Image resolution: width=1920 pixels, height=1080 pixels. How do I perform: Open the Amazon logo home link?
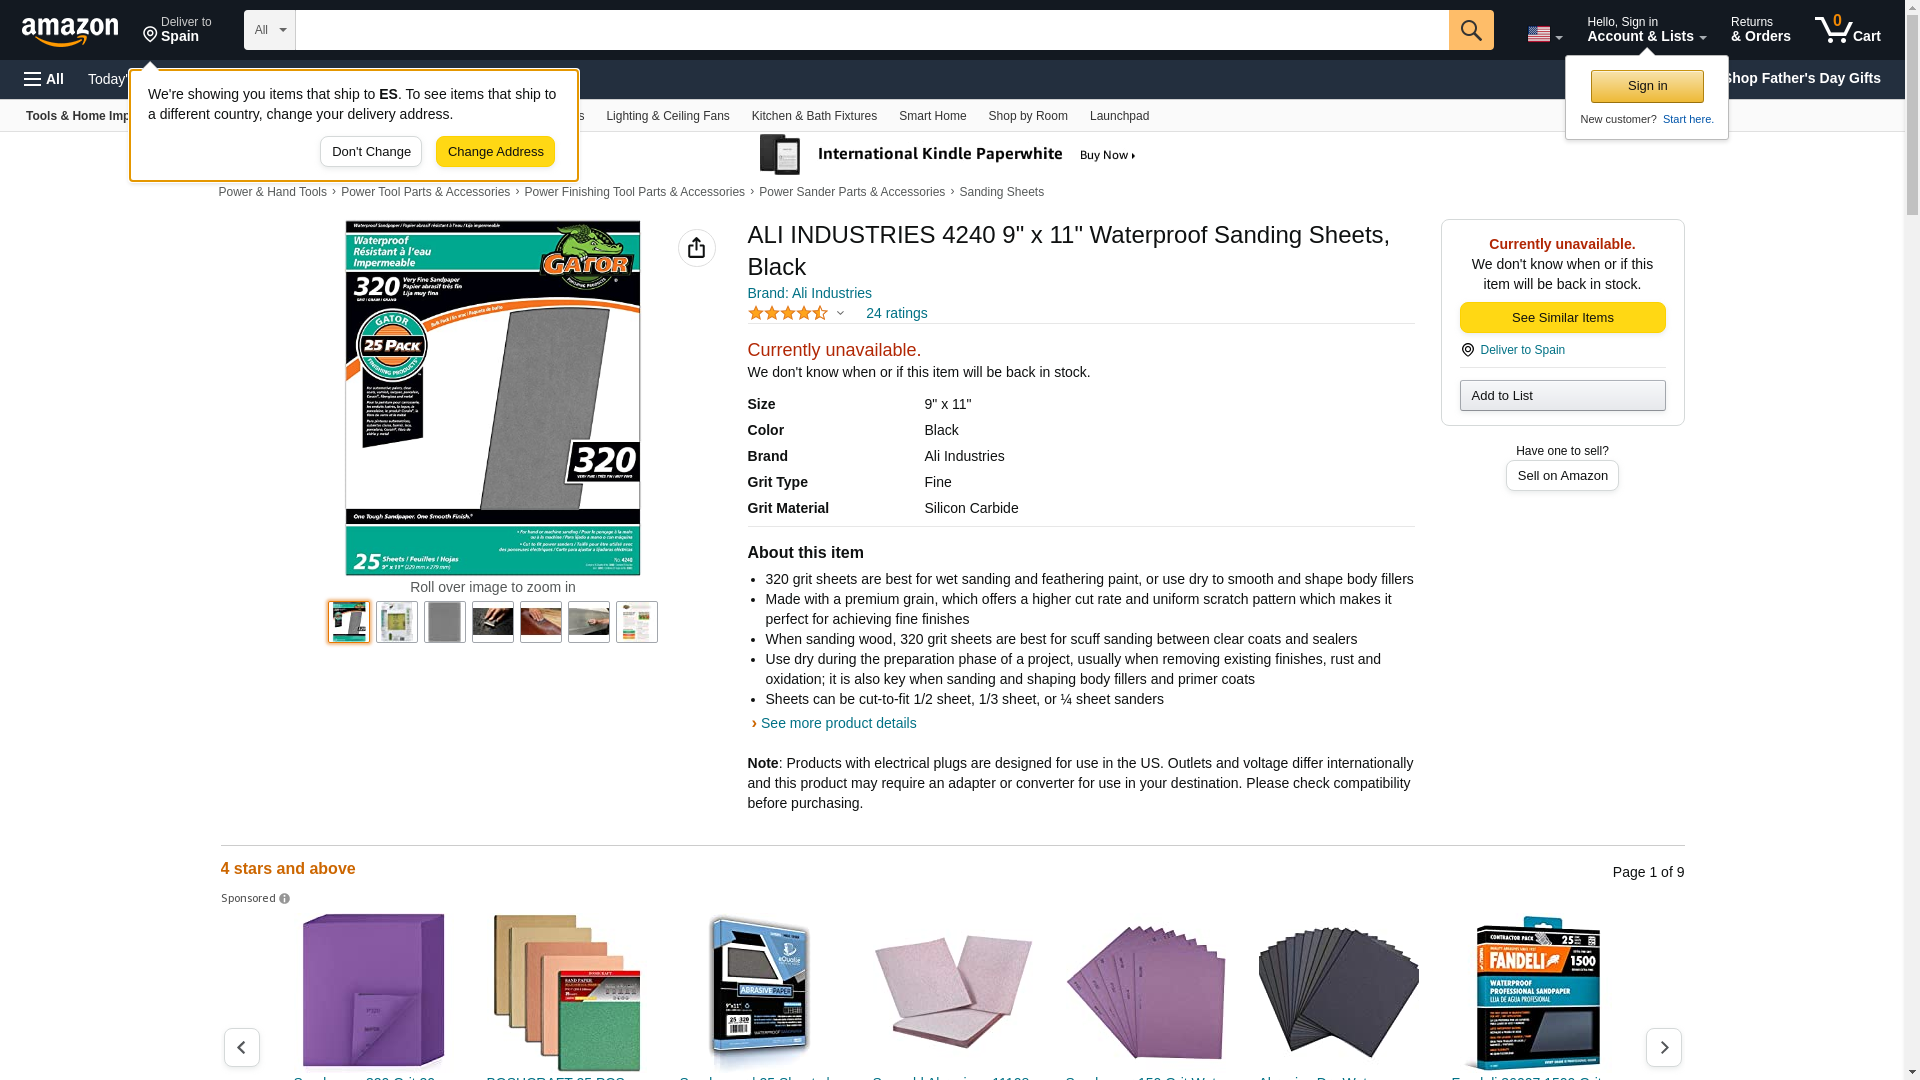point(70,31)
